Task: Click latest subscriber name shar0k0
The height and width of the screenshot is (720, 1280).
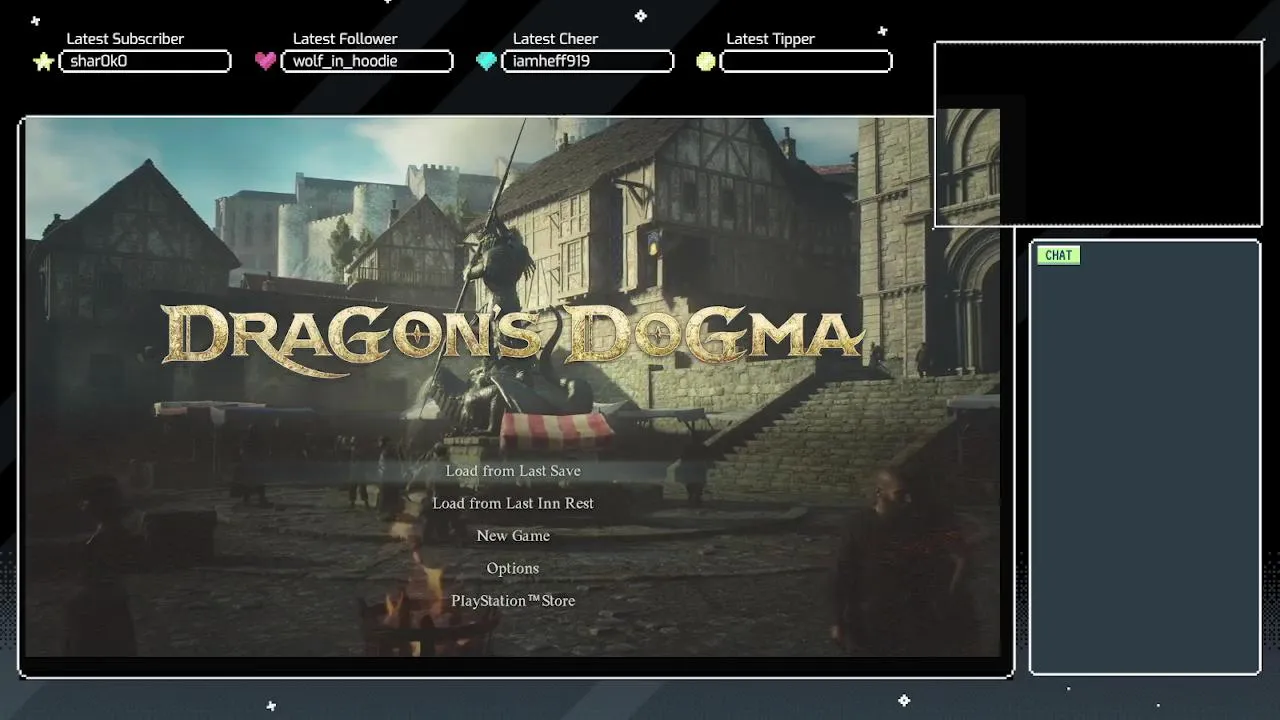Action: point(99,61)
